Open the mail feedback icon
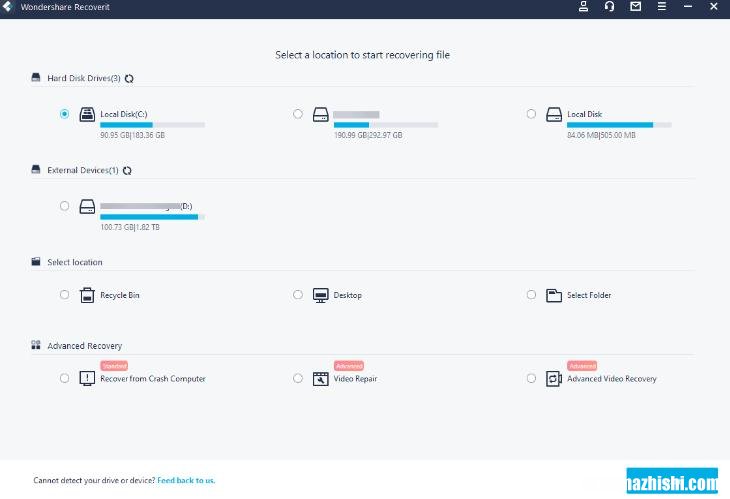This screenshot has height=499, width=730. click(635, 7)
